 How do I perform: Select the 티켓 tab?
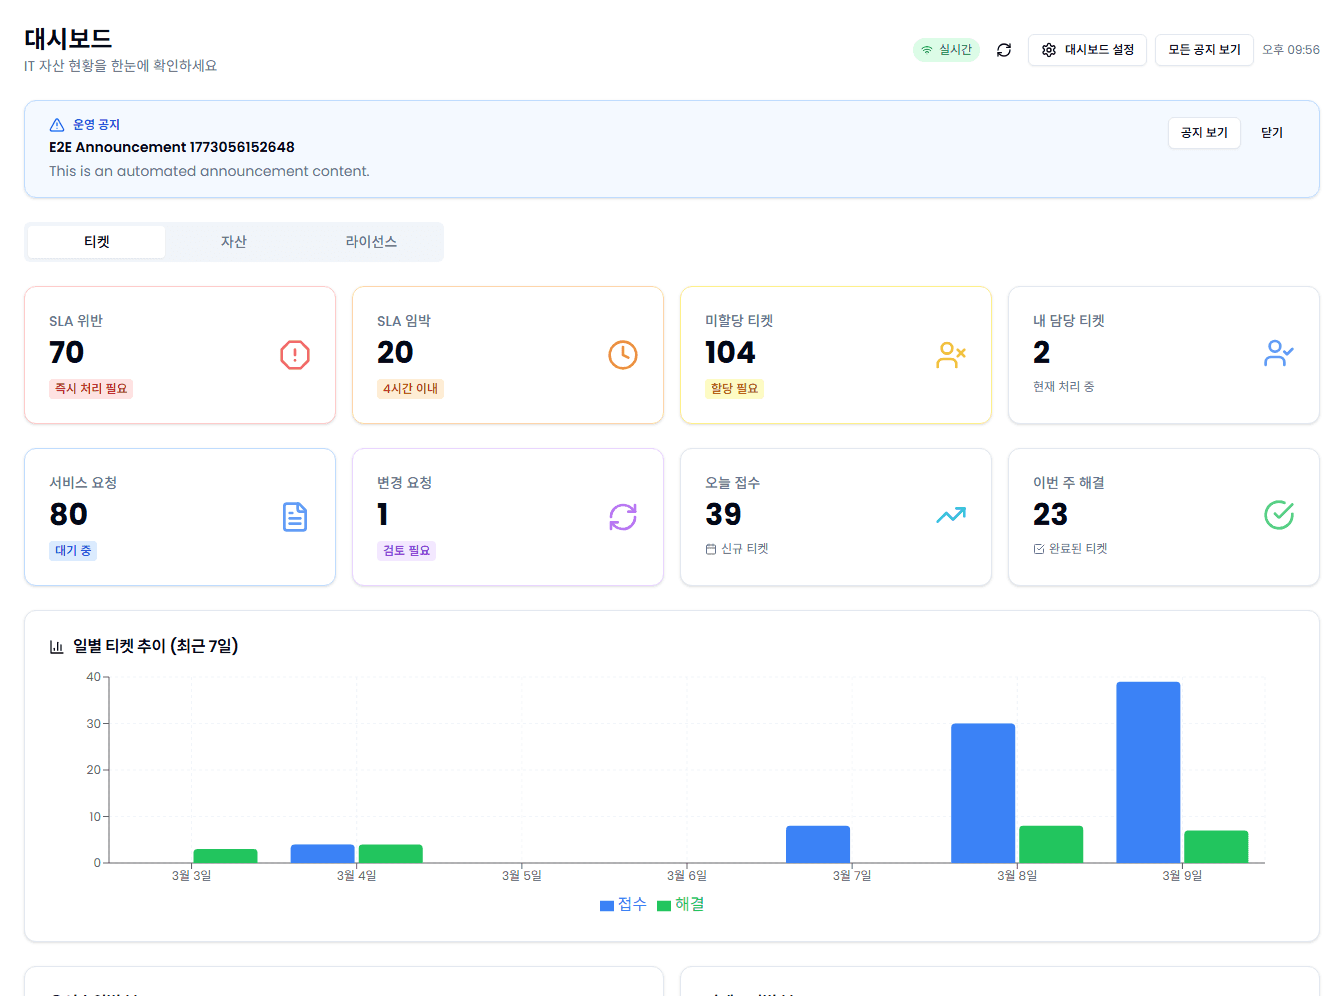pyautogui.click(x=97, y=242)
